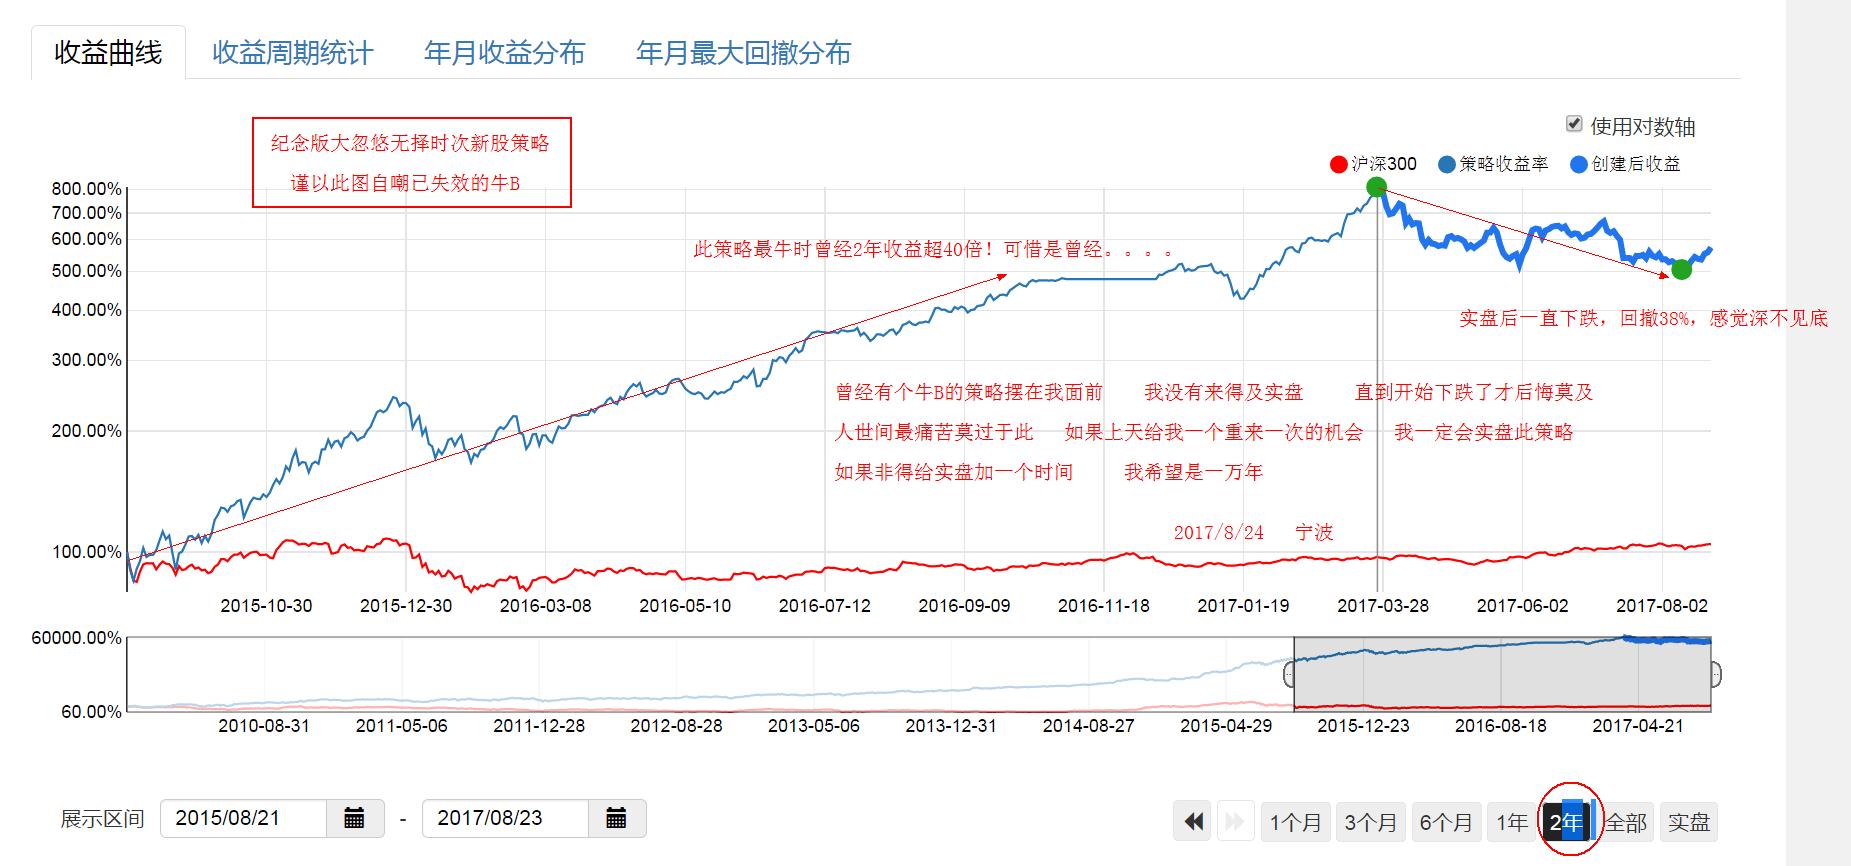The image size is (1851, 866).
Task: Select the 1年 range button
Action: pos(1512,822)
